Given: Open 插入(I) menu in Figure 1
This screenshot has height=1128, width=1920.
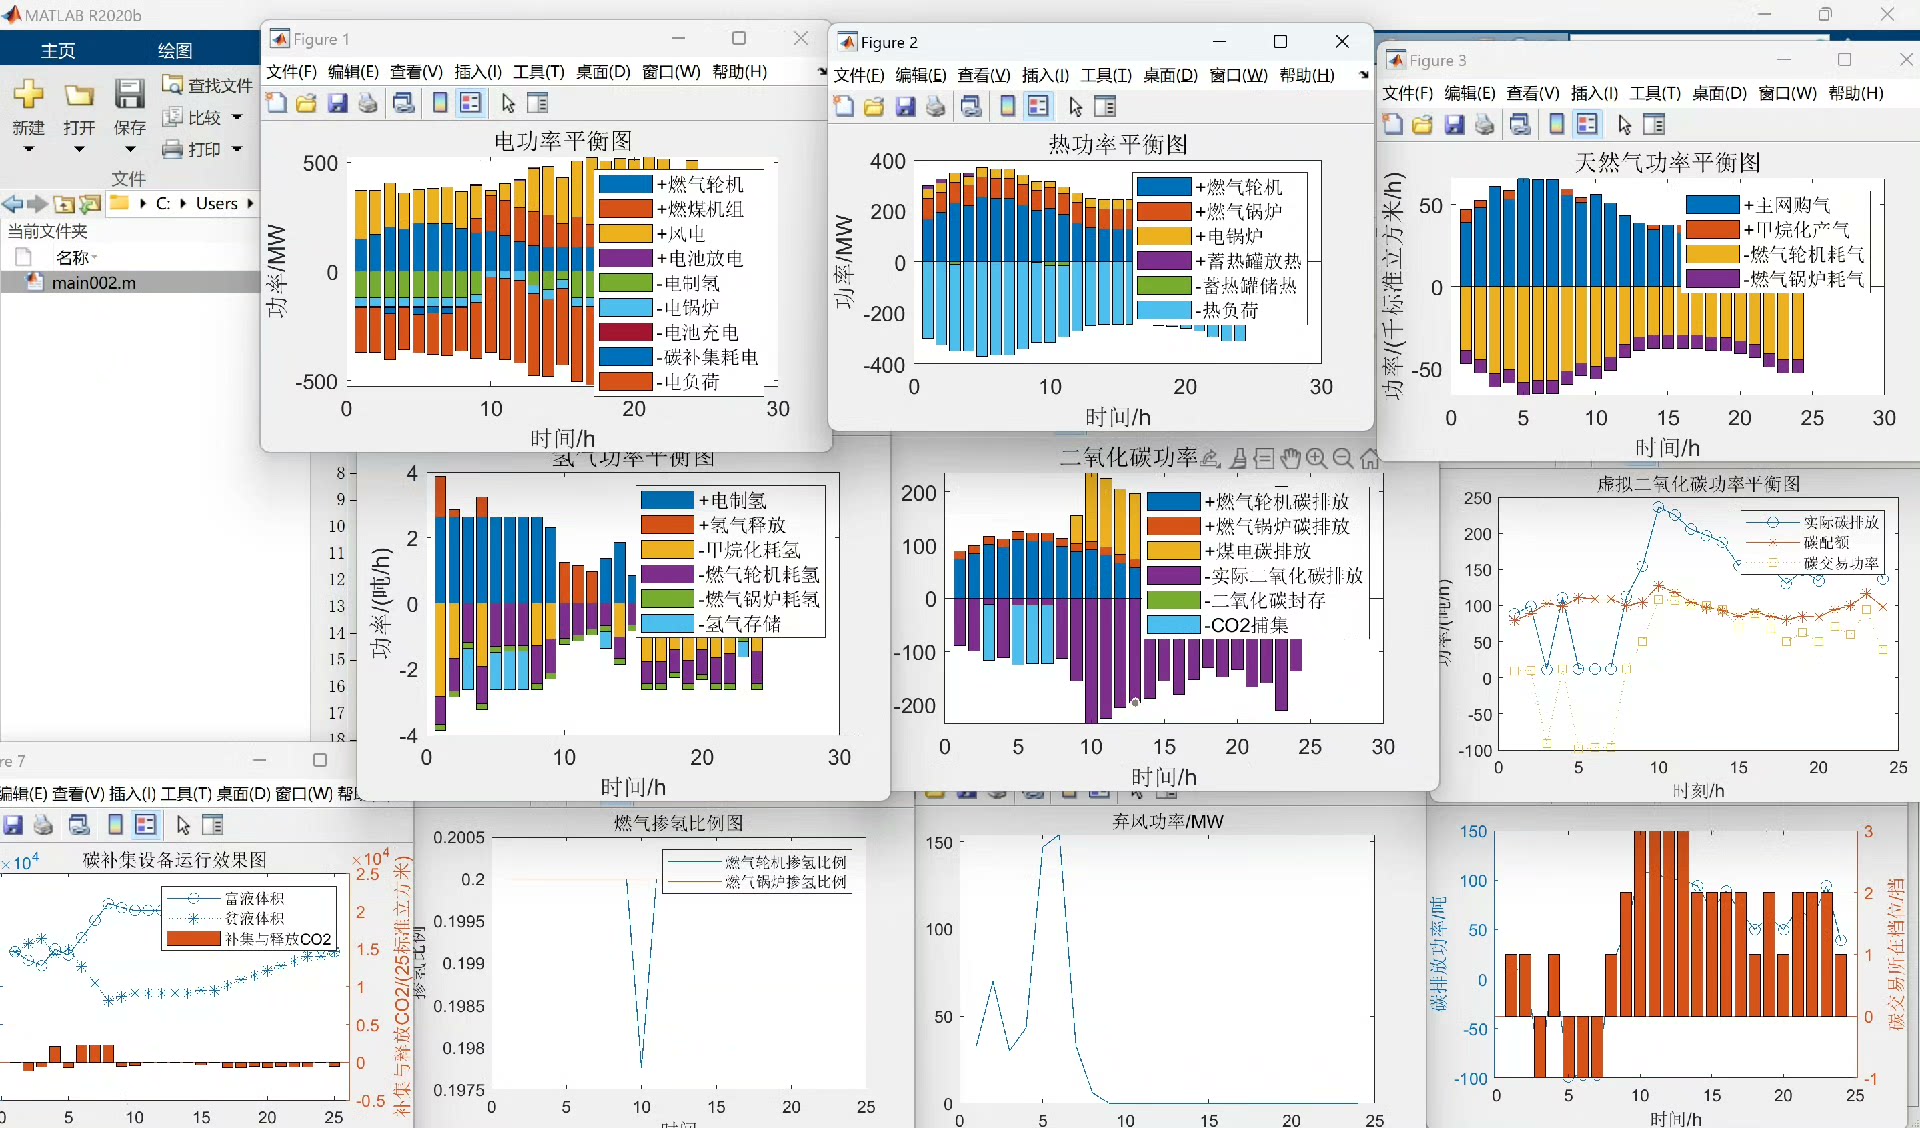Looking at the screenshot, I should tap(477, 72).
